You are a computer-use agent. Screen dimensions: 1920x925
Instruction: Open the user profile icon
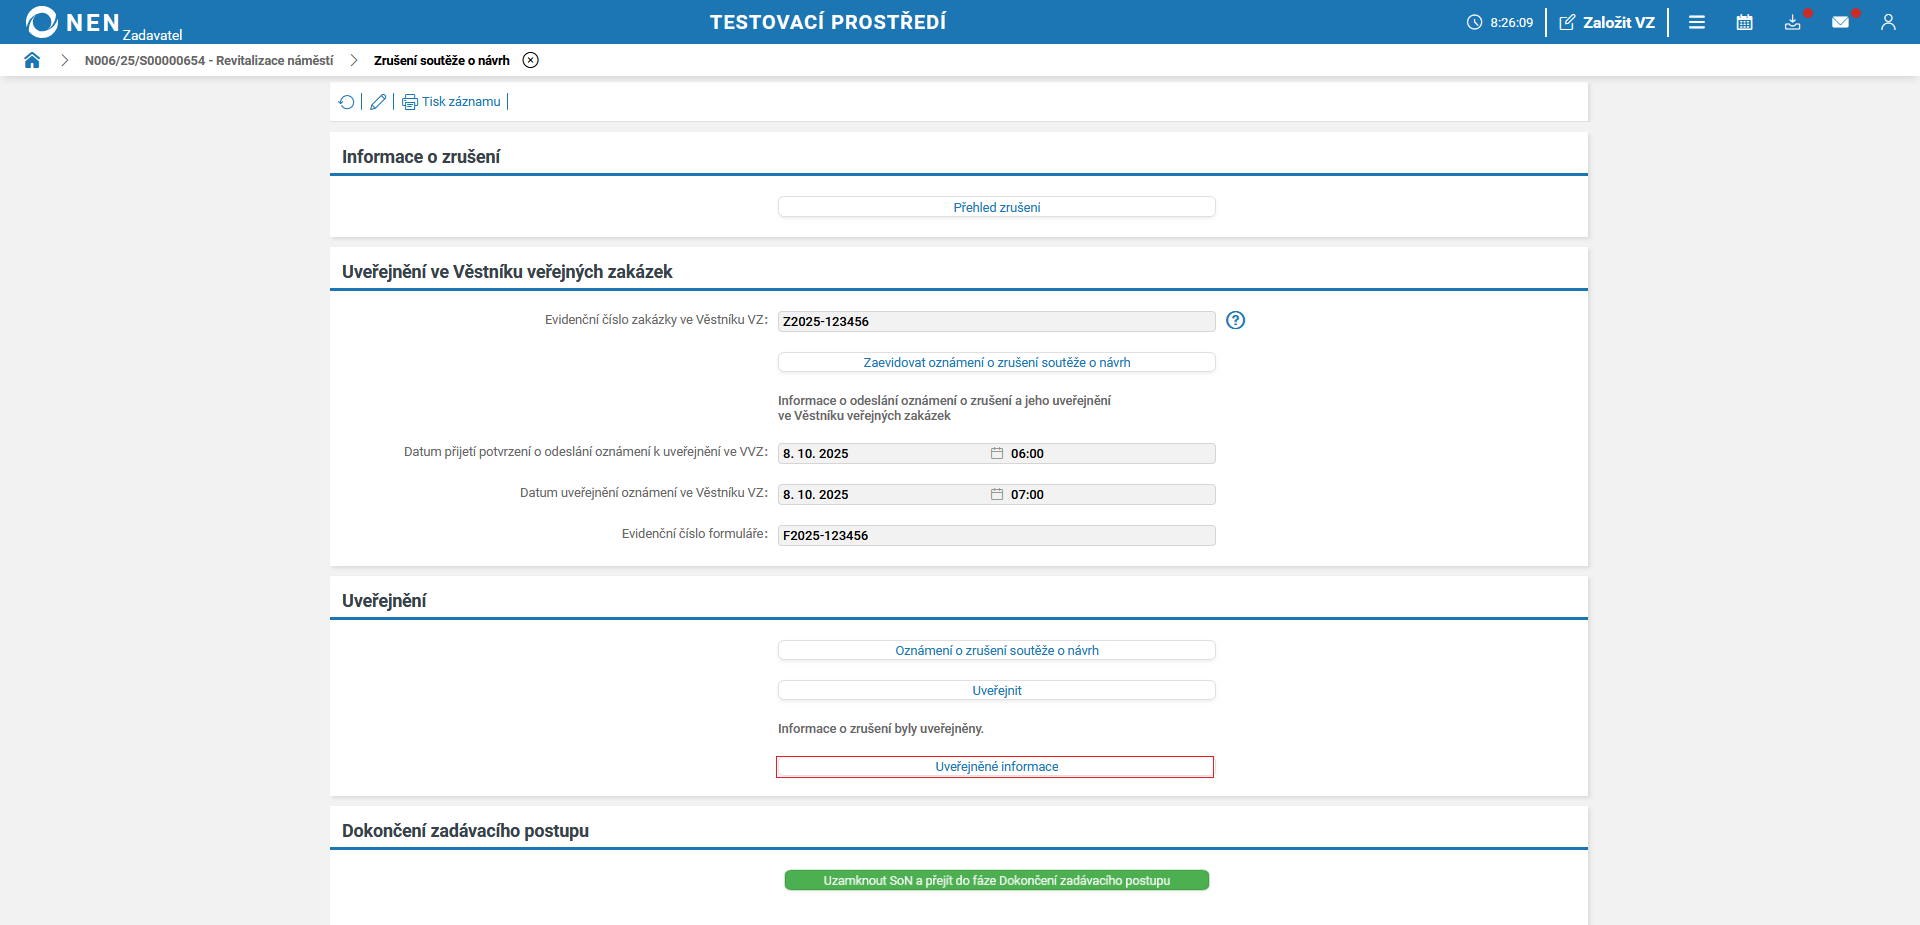pos(1888,22)
